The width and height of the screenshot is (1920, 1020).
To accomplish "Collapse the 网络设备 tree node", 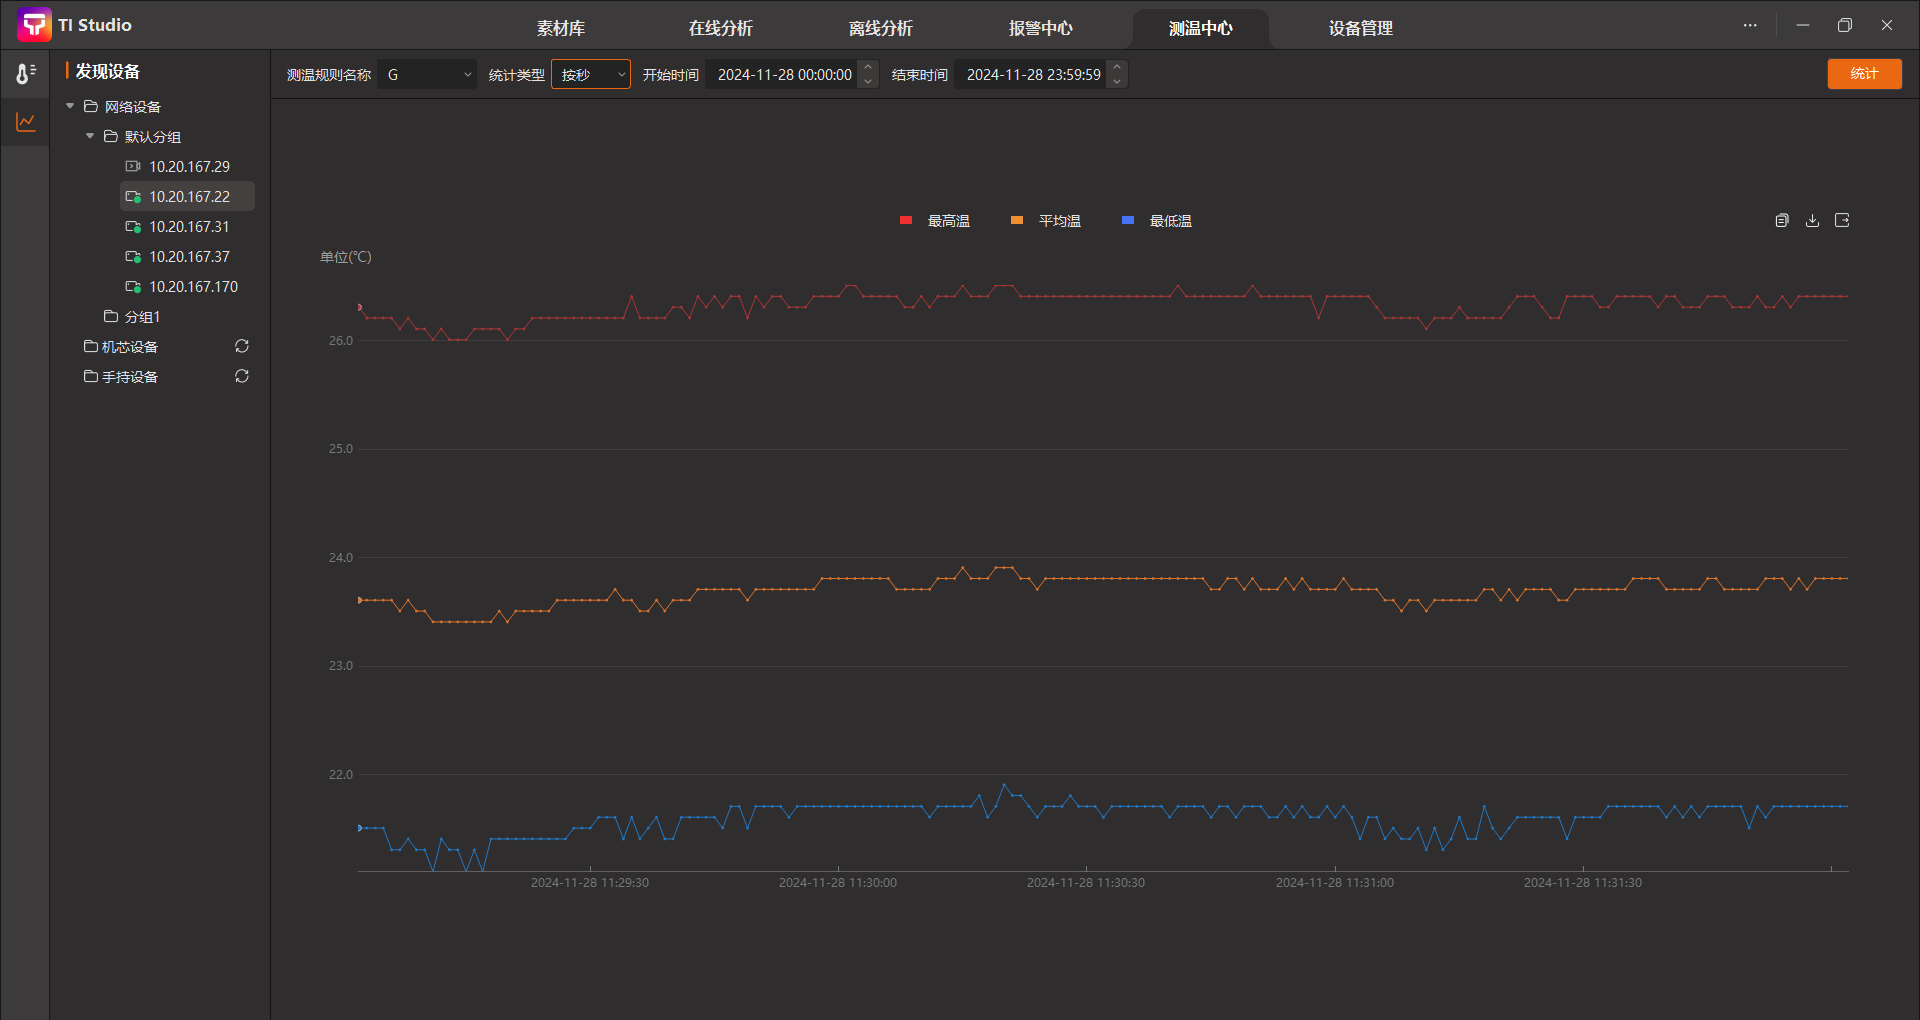I will [70, 106].
